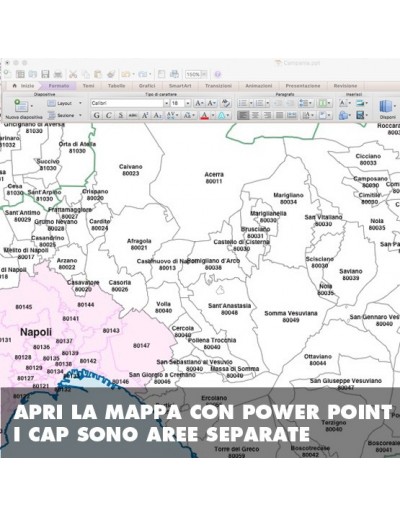Viewport: 400px width, 517px height.
Task: Open the text columns dropdown
Action: (324, 103)
